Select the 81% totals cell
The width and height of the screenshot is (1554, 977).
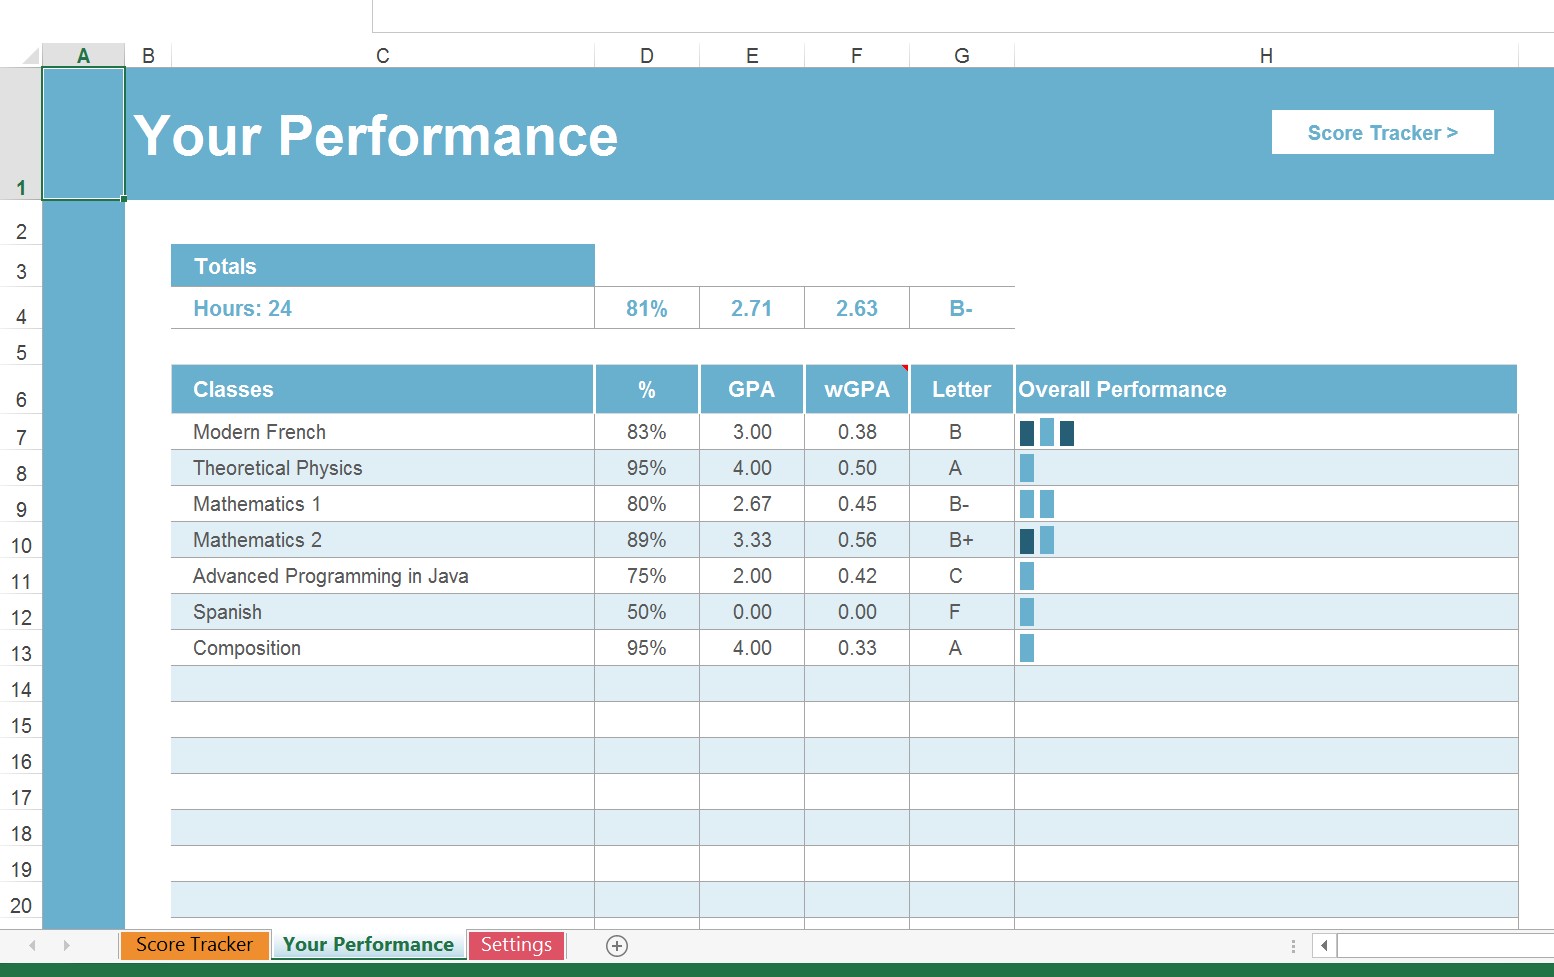point(646,307)
